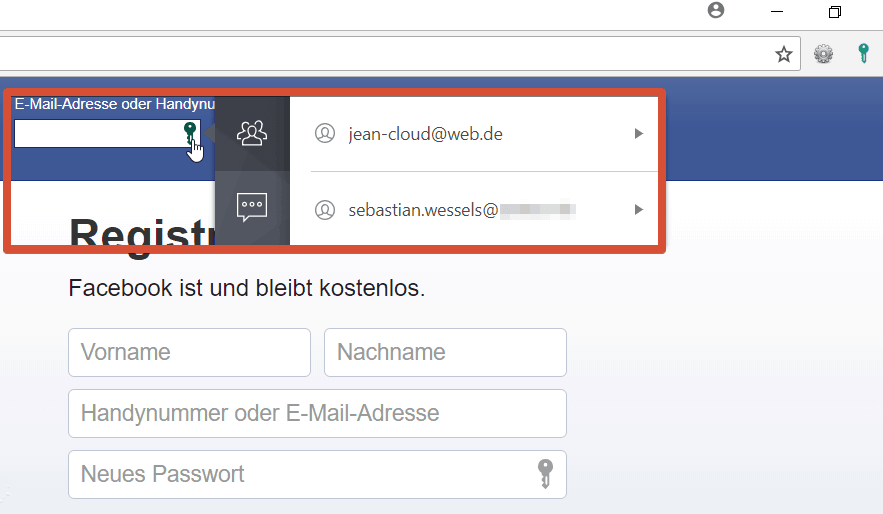The height and width of the screenshot is (514, 883).
Task: Click the browser profile avatar icon
Action: (x=716, y=10)
